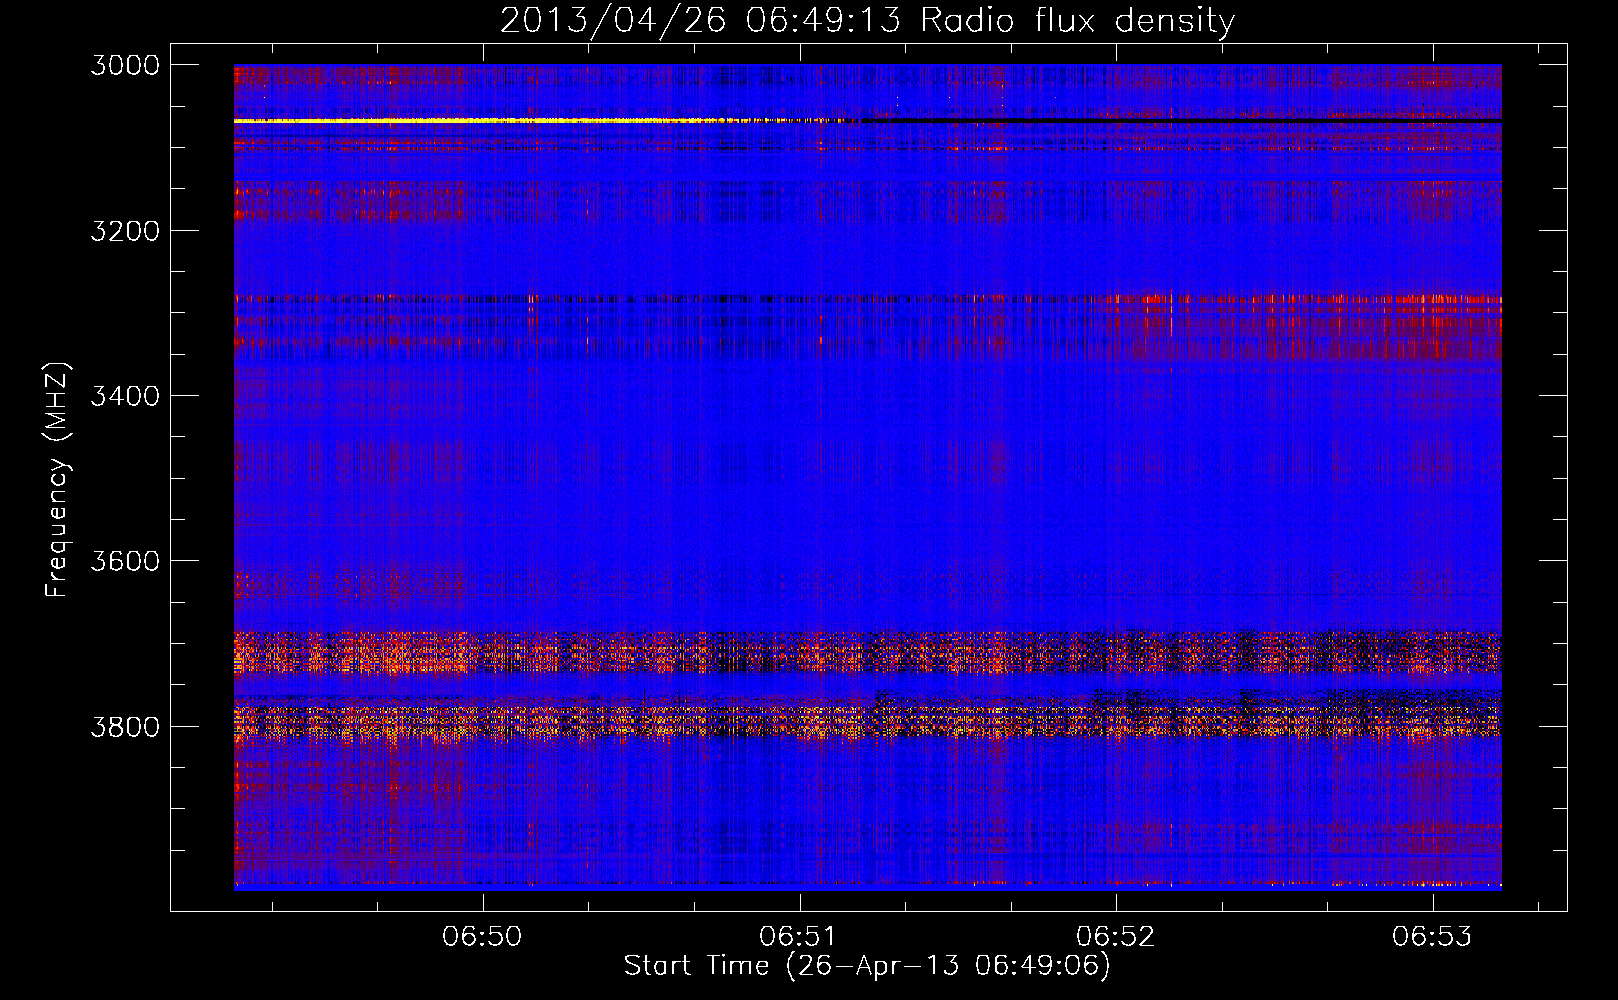Click the 3600 frequency axis label
Image resolution: width=1618 pixels, height=1000 pixels.
point(125,561)
